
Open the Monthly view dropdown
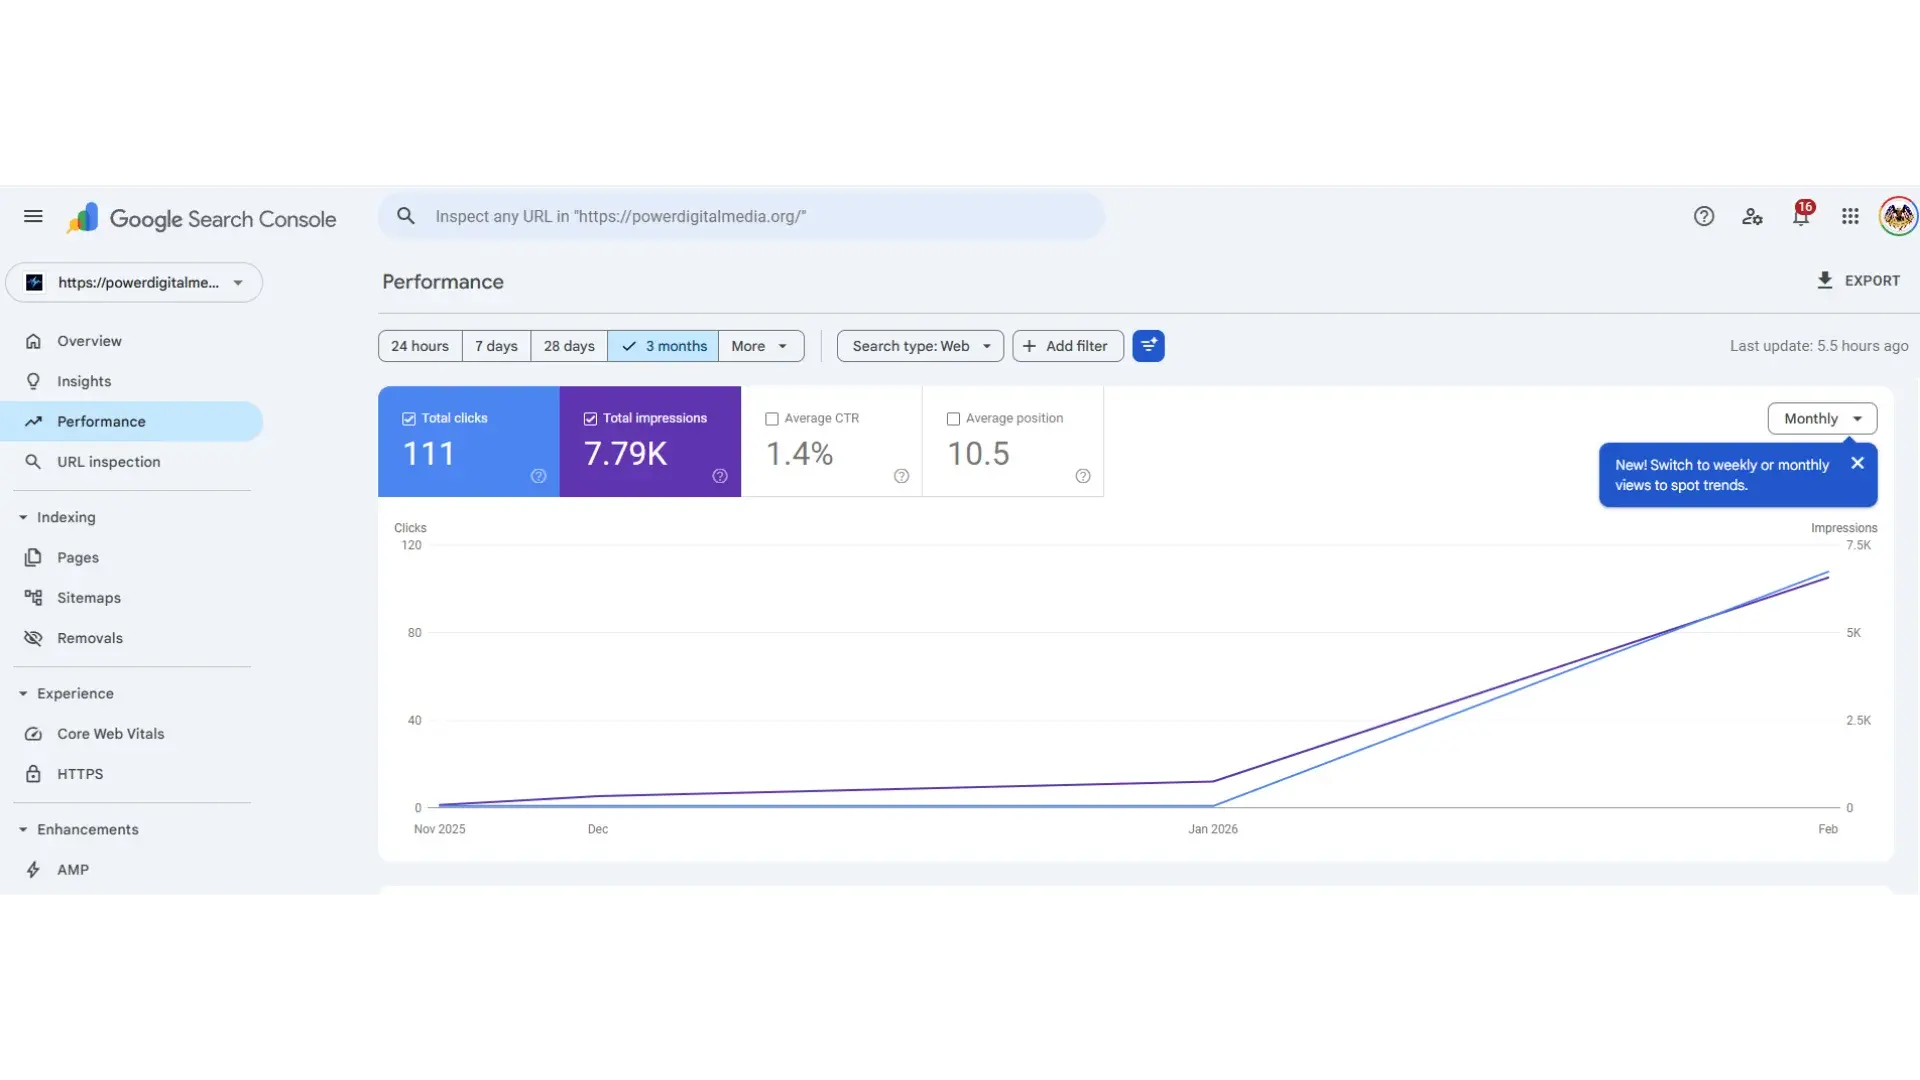[x=1821, y=418]
